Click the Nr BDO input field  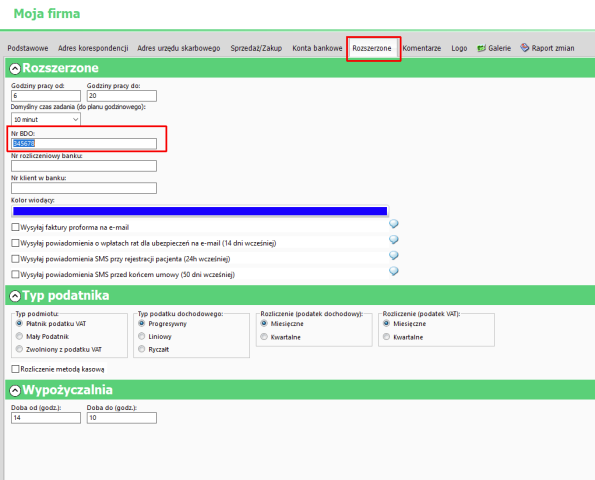point(84,143)
